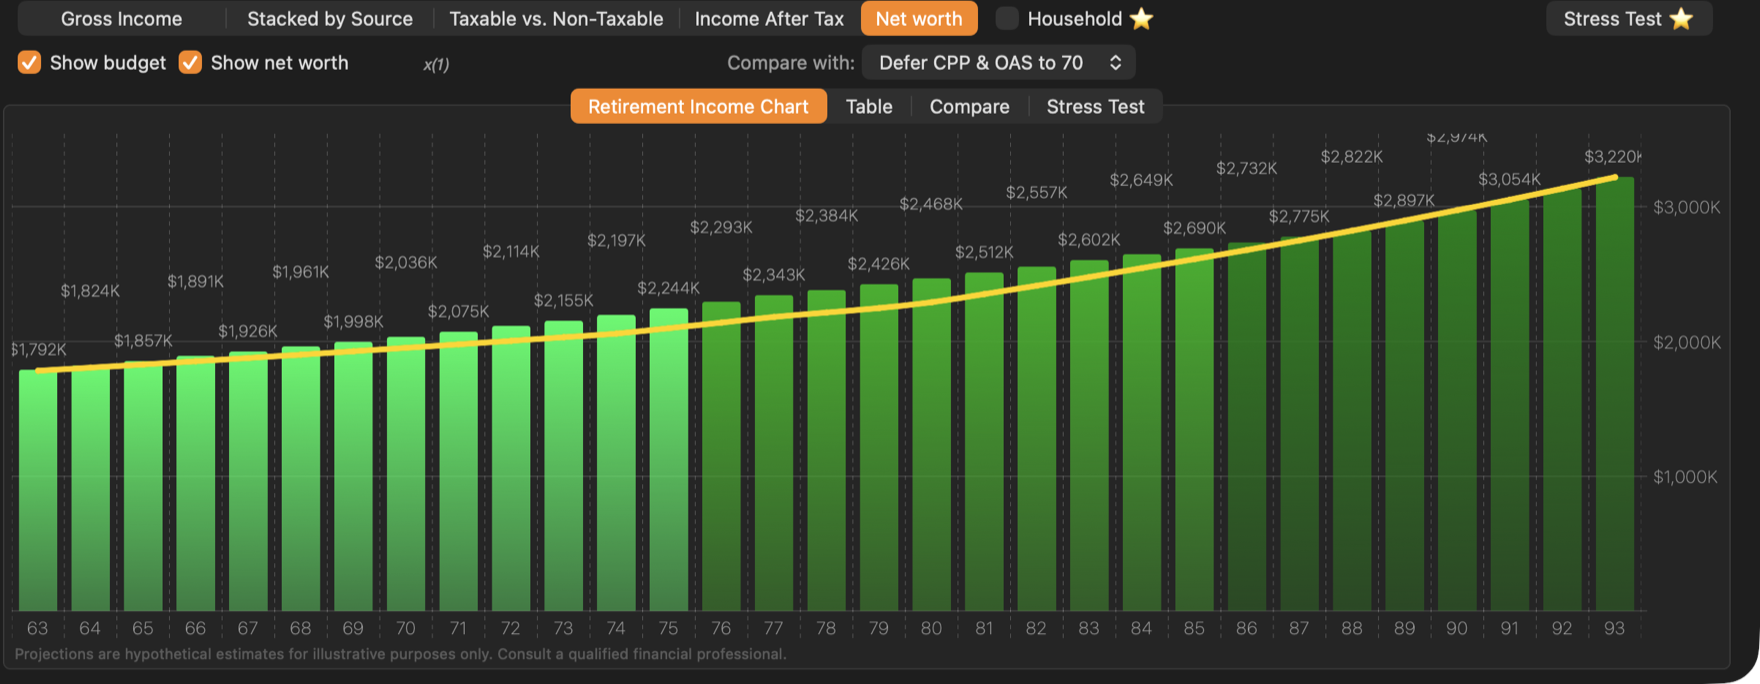Screen dimensions: 1760x684
Task: Select the Net worth view tab
Action: (x=919, y=19)
